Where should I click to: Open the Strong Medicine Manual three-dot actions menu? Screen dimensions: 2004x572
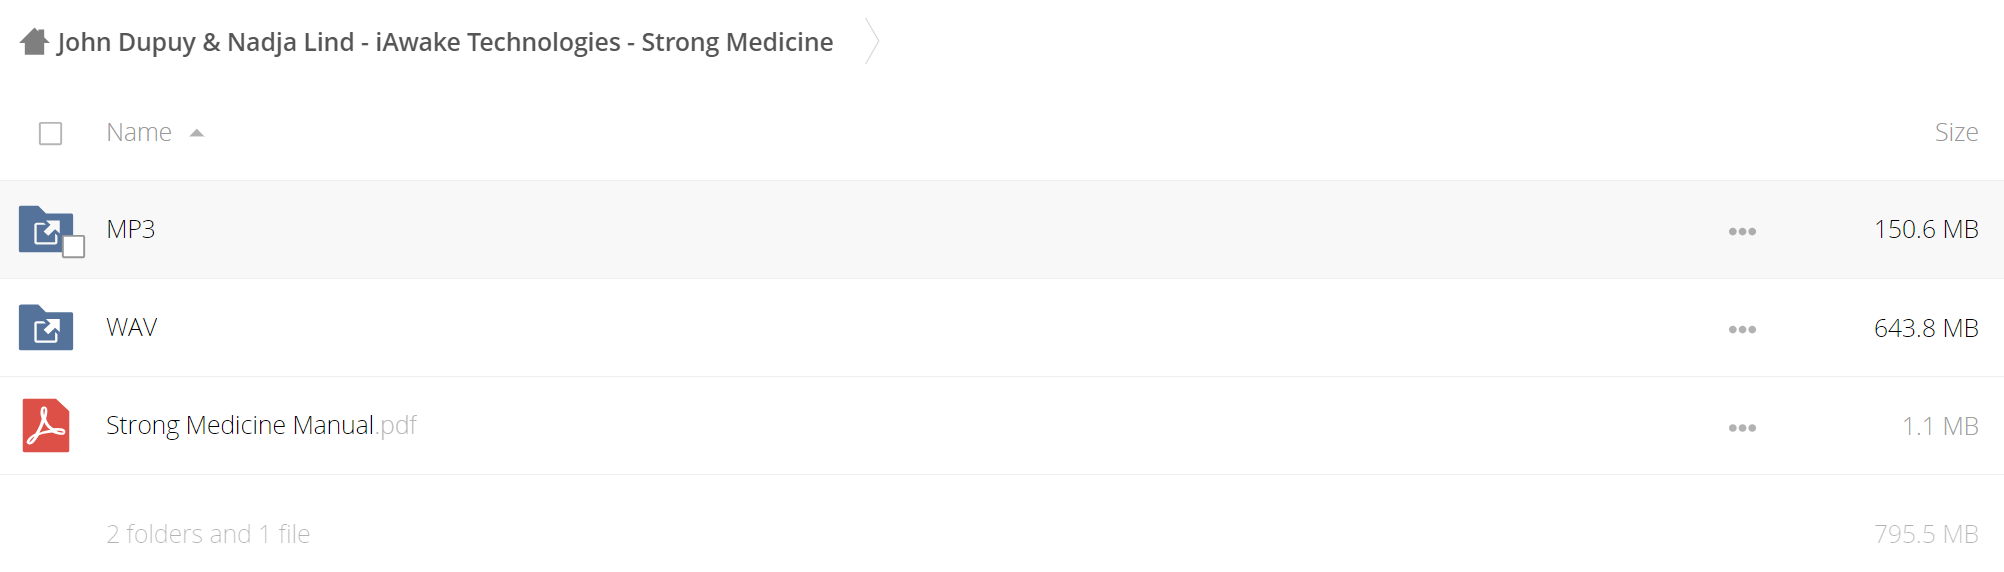(1742, 427)
